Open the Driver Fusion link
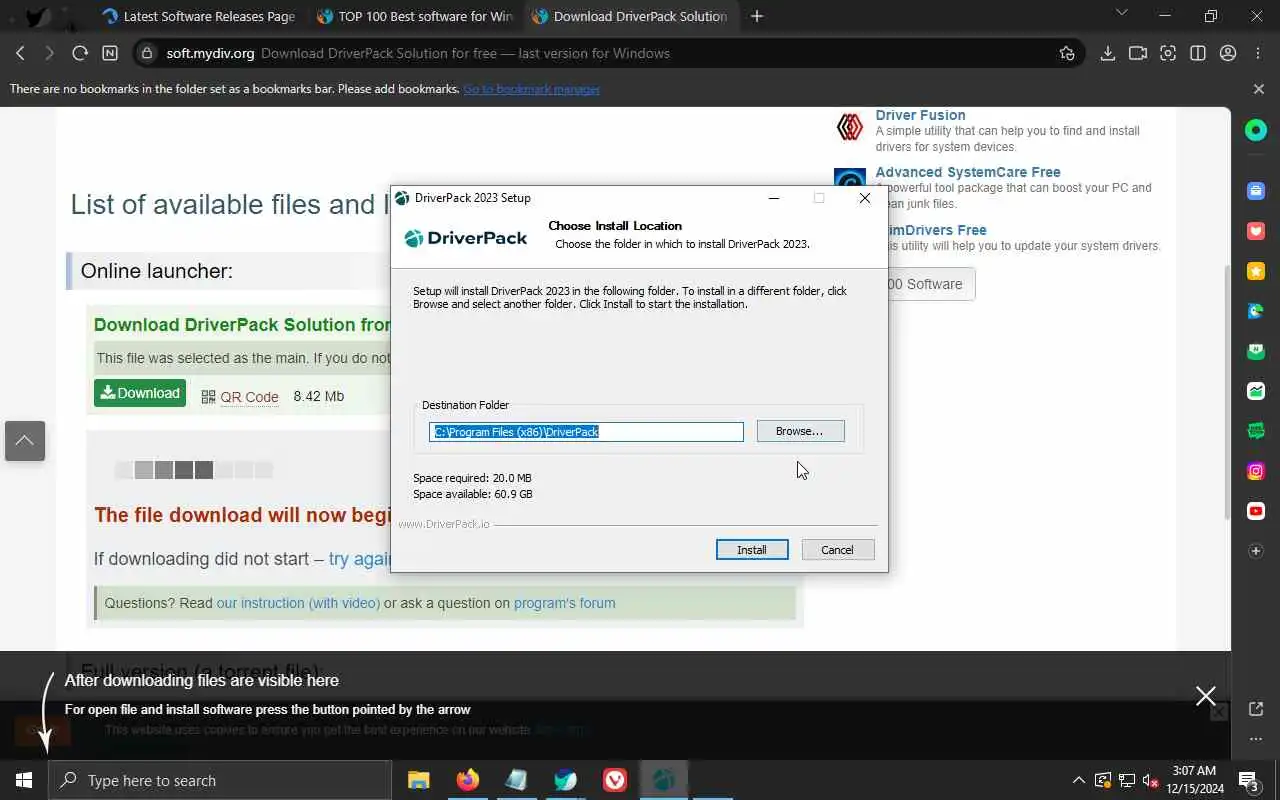The height and width of the screenshot is (800, 1280). click(x=920, y=115)
